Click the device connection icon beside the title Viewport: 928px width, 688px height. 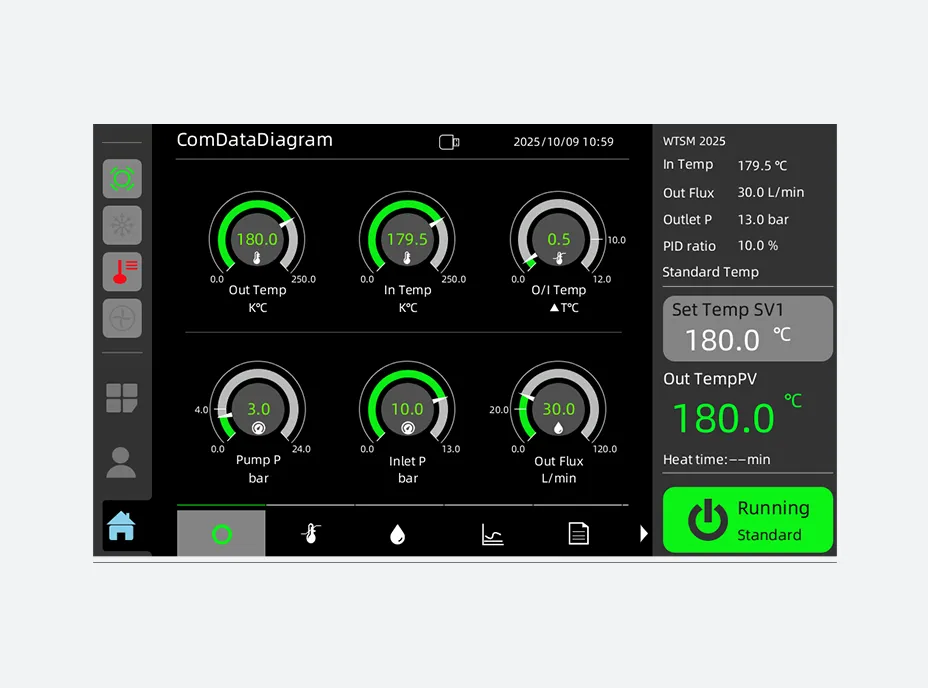click(449, 142)
